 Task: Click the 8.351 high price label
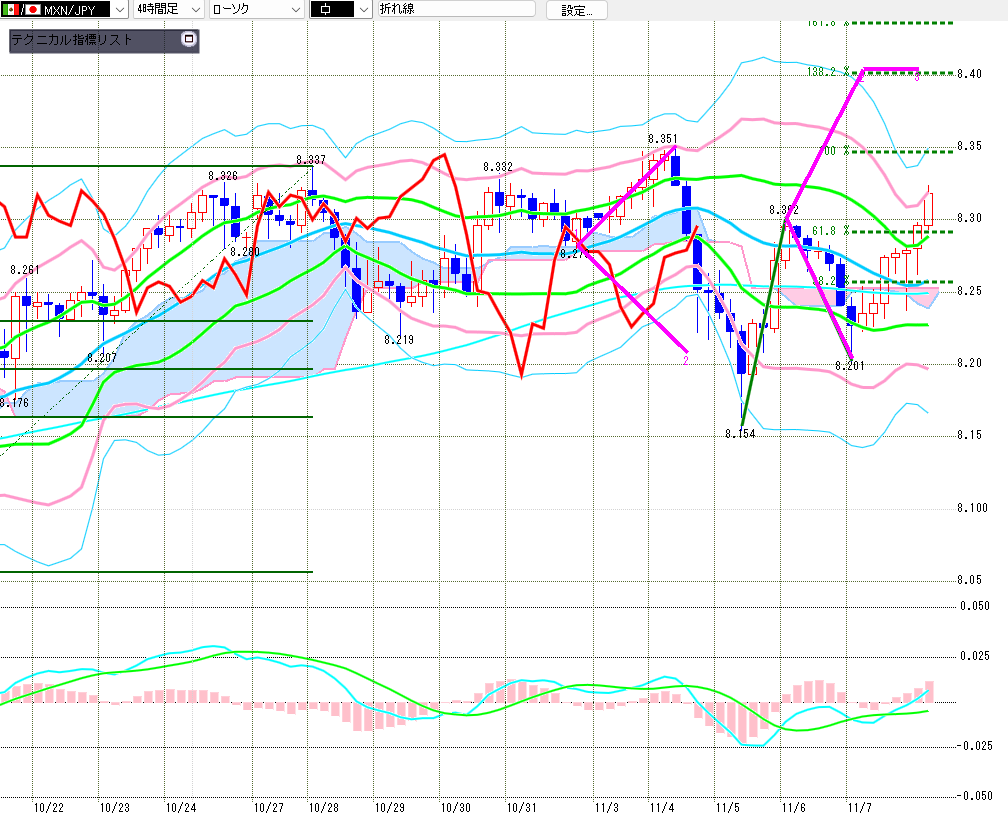click(x=663, y=139)
